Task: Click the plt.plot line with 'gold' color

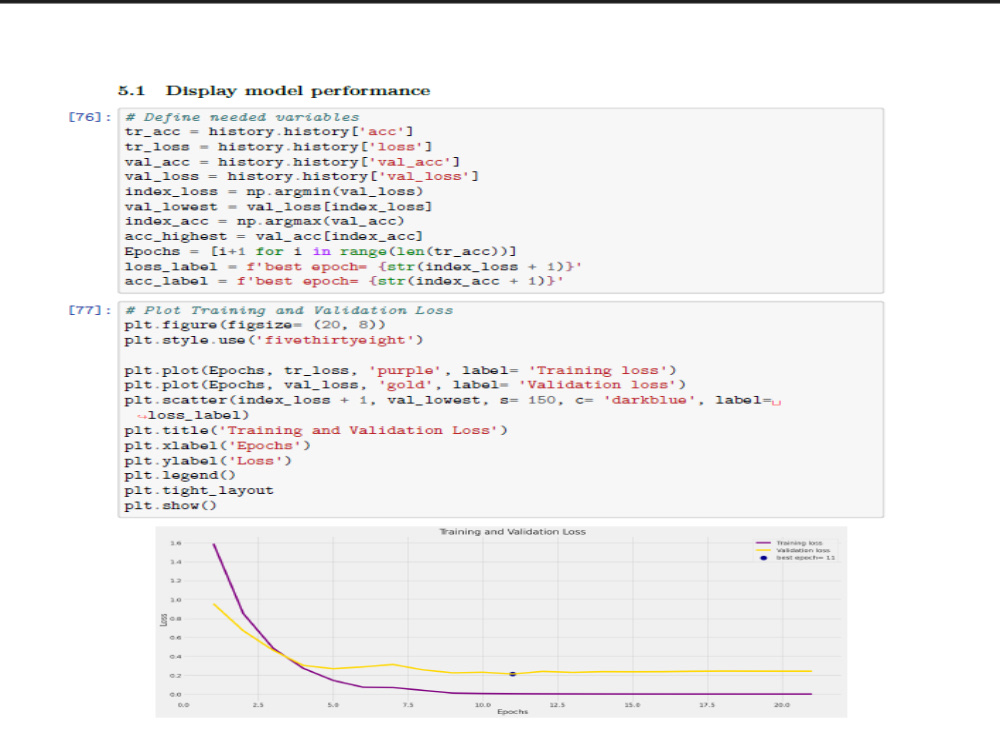Action: (406, 385)
